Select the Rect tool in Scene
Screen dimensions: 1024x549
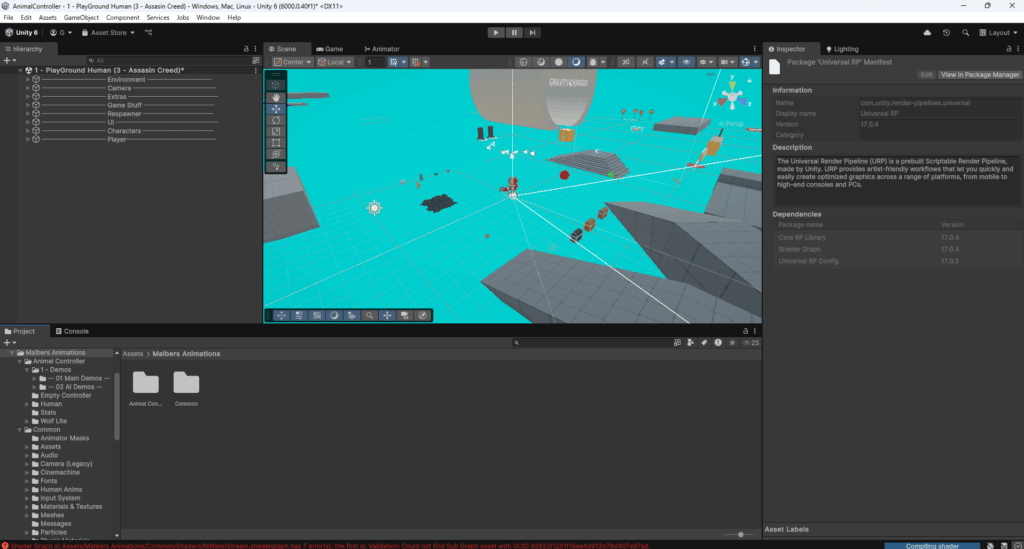click(276, 142)
